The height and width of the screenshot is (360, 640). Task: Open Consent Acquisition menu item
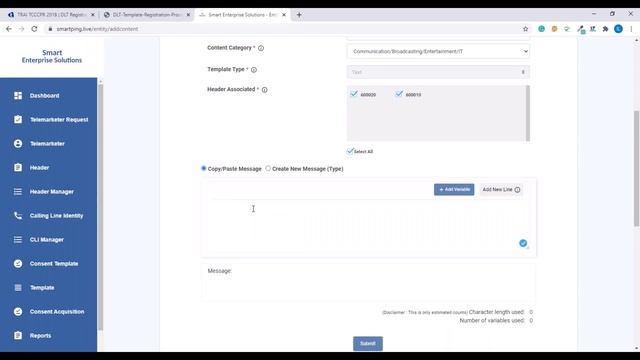pyautogui.click(x=57, y=312)
